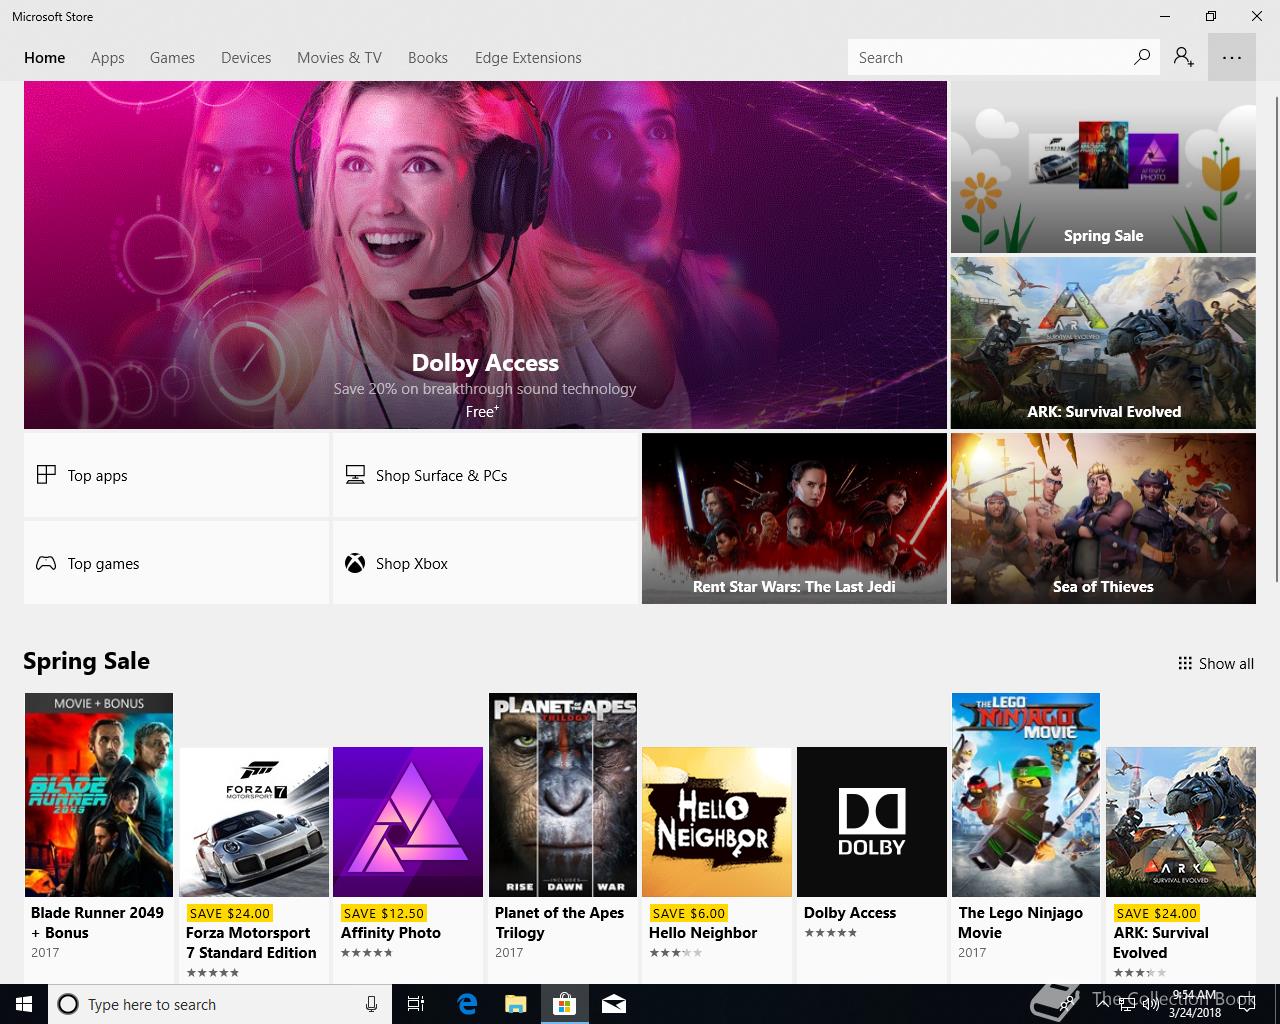1280x1024 pixels.
Task: Open the account sign-in icon
Action: 1184,57
